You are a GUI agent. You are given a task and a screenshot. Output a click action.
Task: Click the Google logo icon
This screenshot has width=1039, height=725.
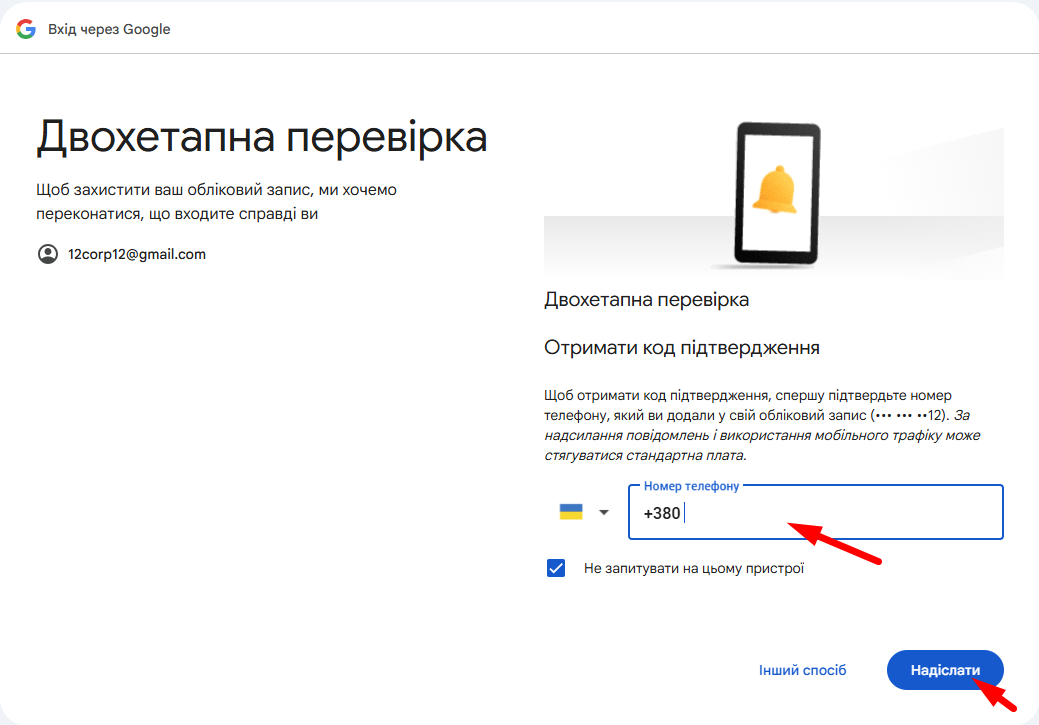tap(26, 29)
